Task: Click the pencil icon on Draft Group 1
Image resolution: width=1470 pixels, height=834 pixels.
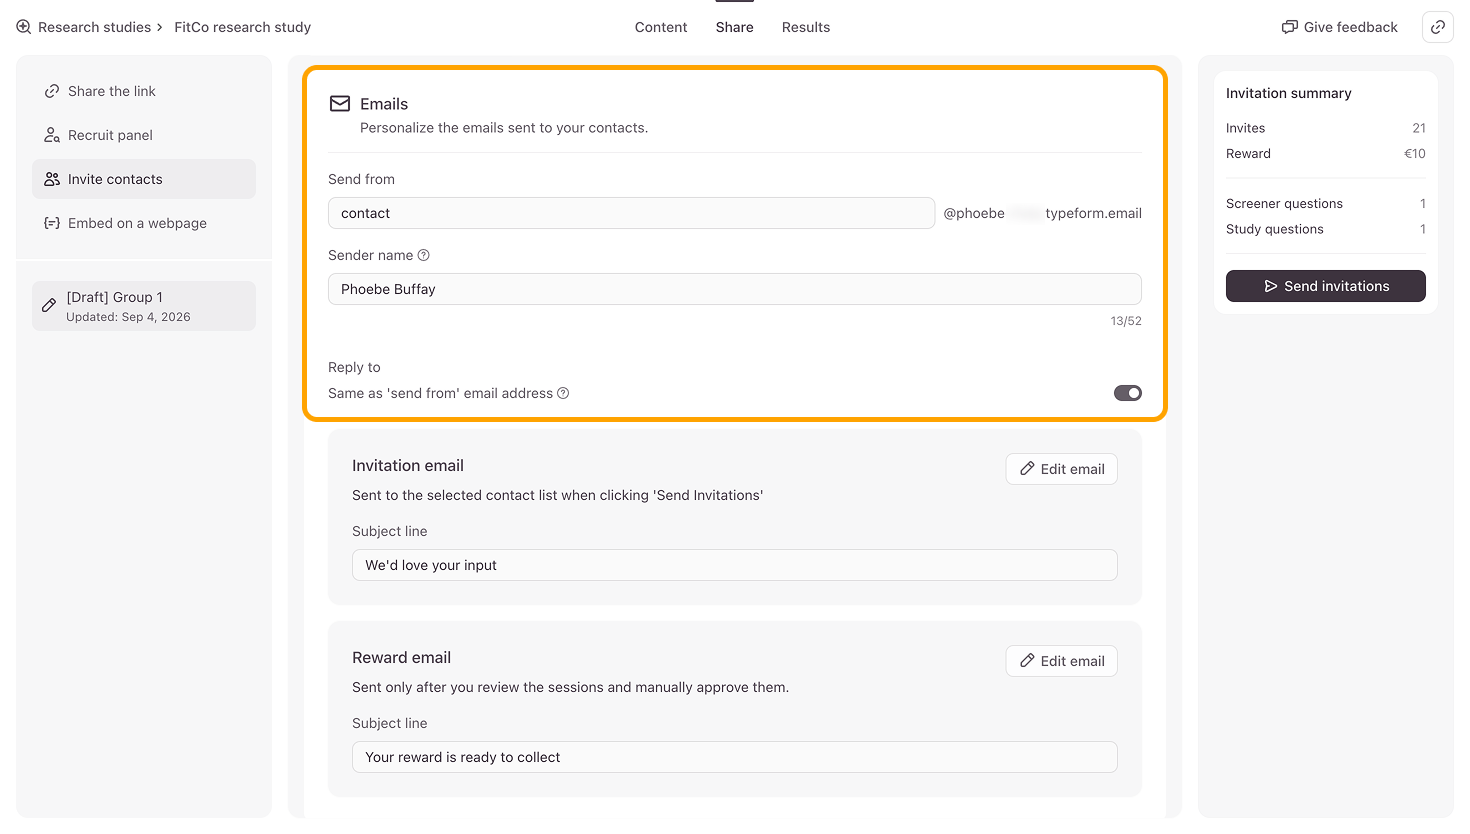Action: (x=49, y=306)
